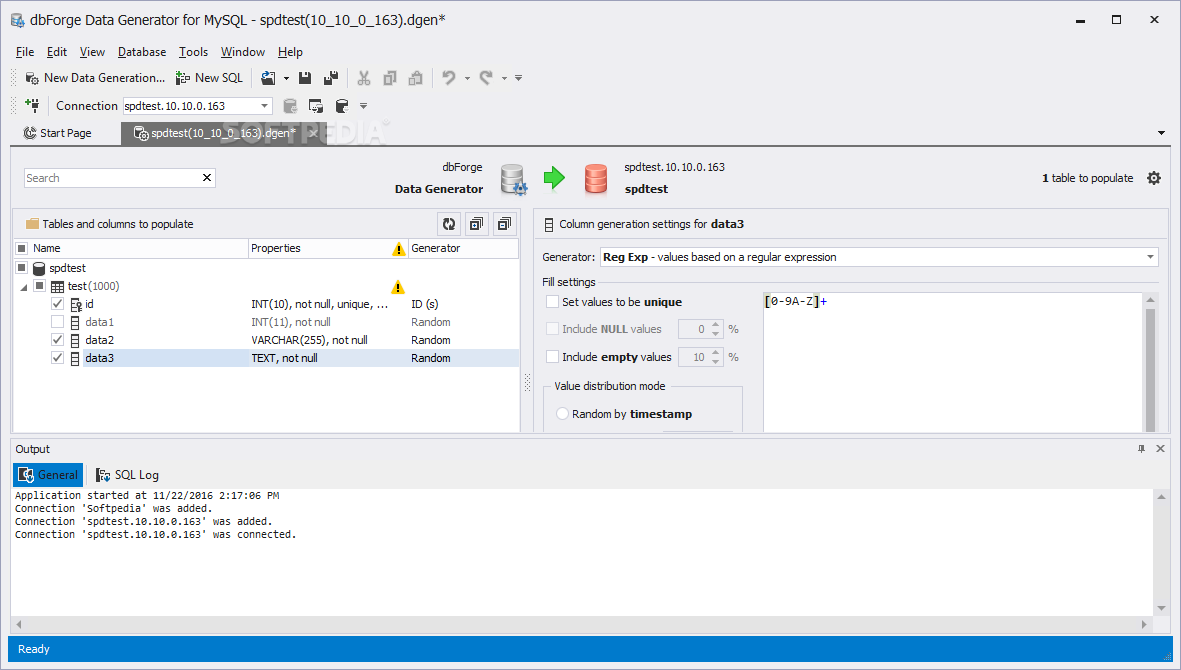This screenshot has height=670, width=1181.
Task: Open the Generator Reg Exp dropdown
Action: 879,257
